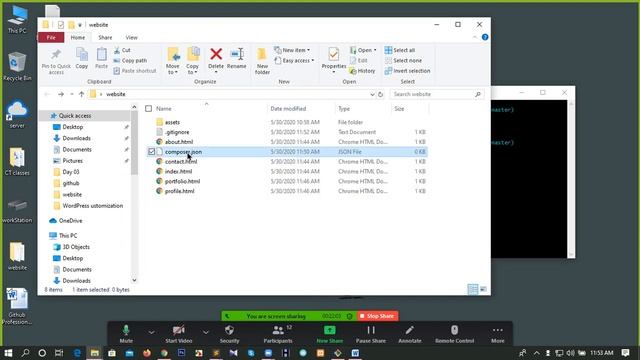Select the index.html file
This screenshot has height=360, width=640.
point(178,171)
